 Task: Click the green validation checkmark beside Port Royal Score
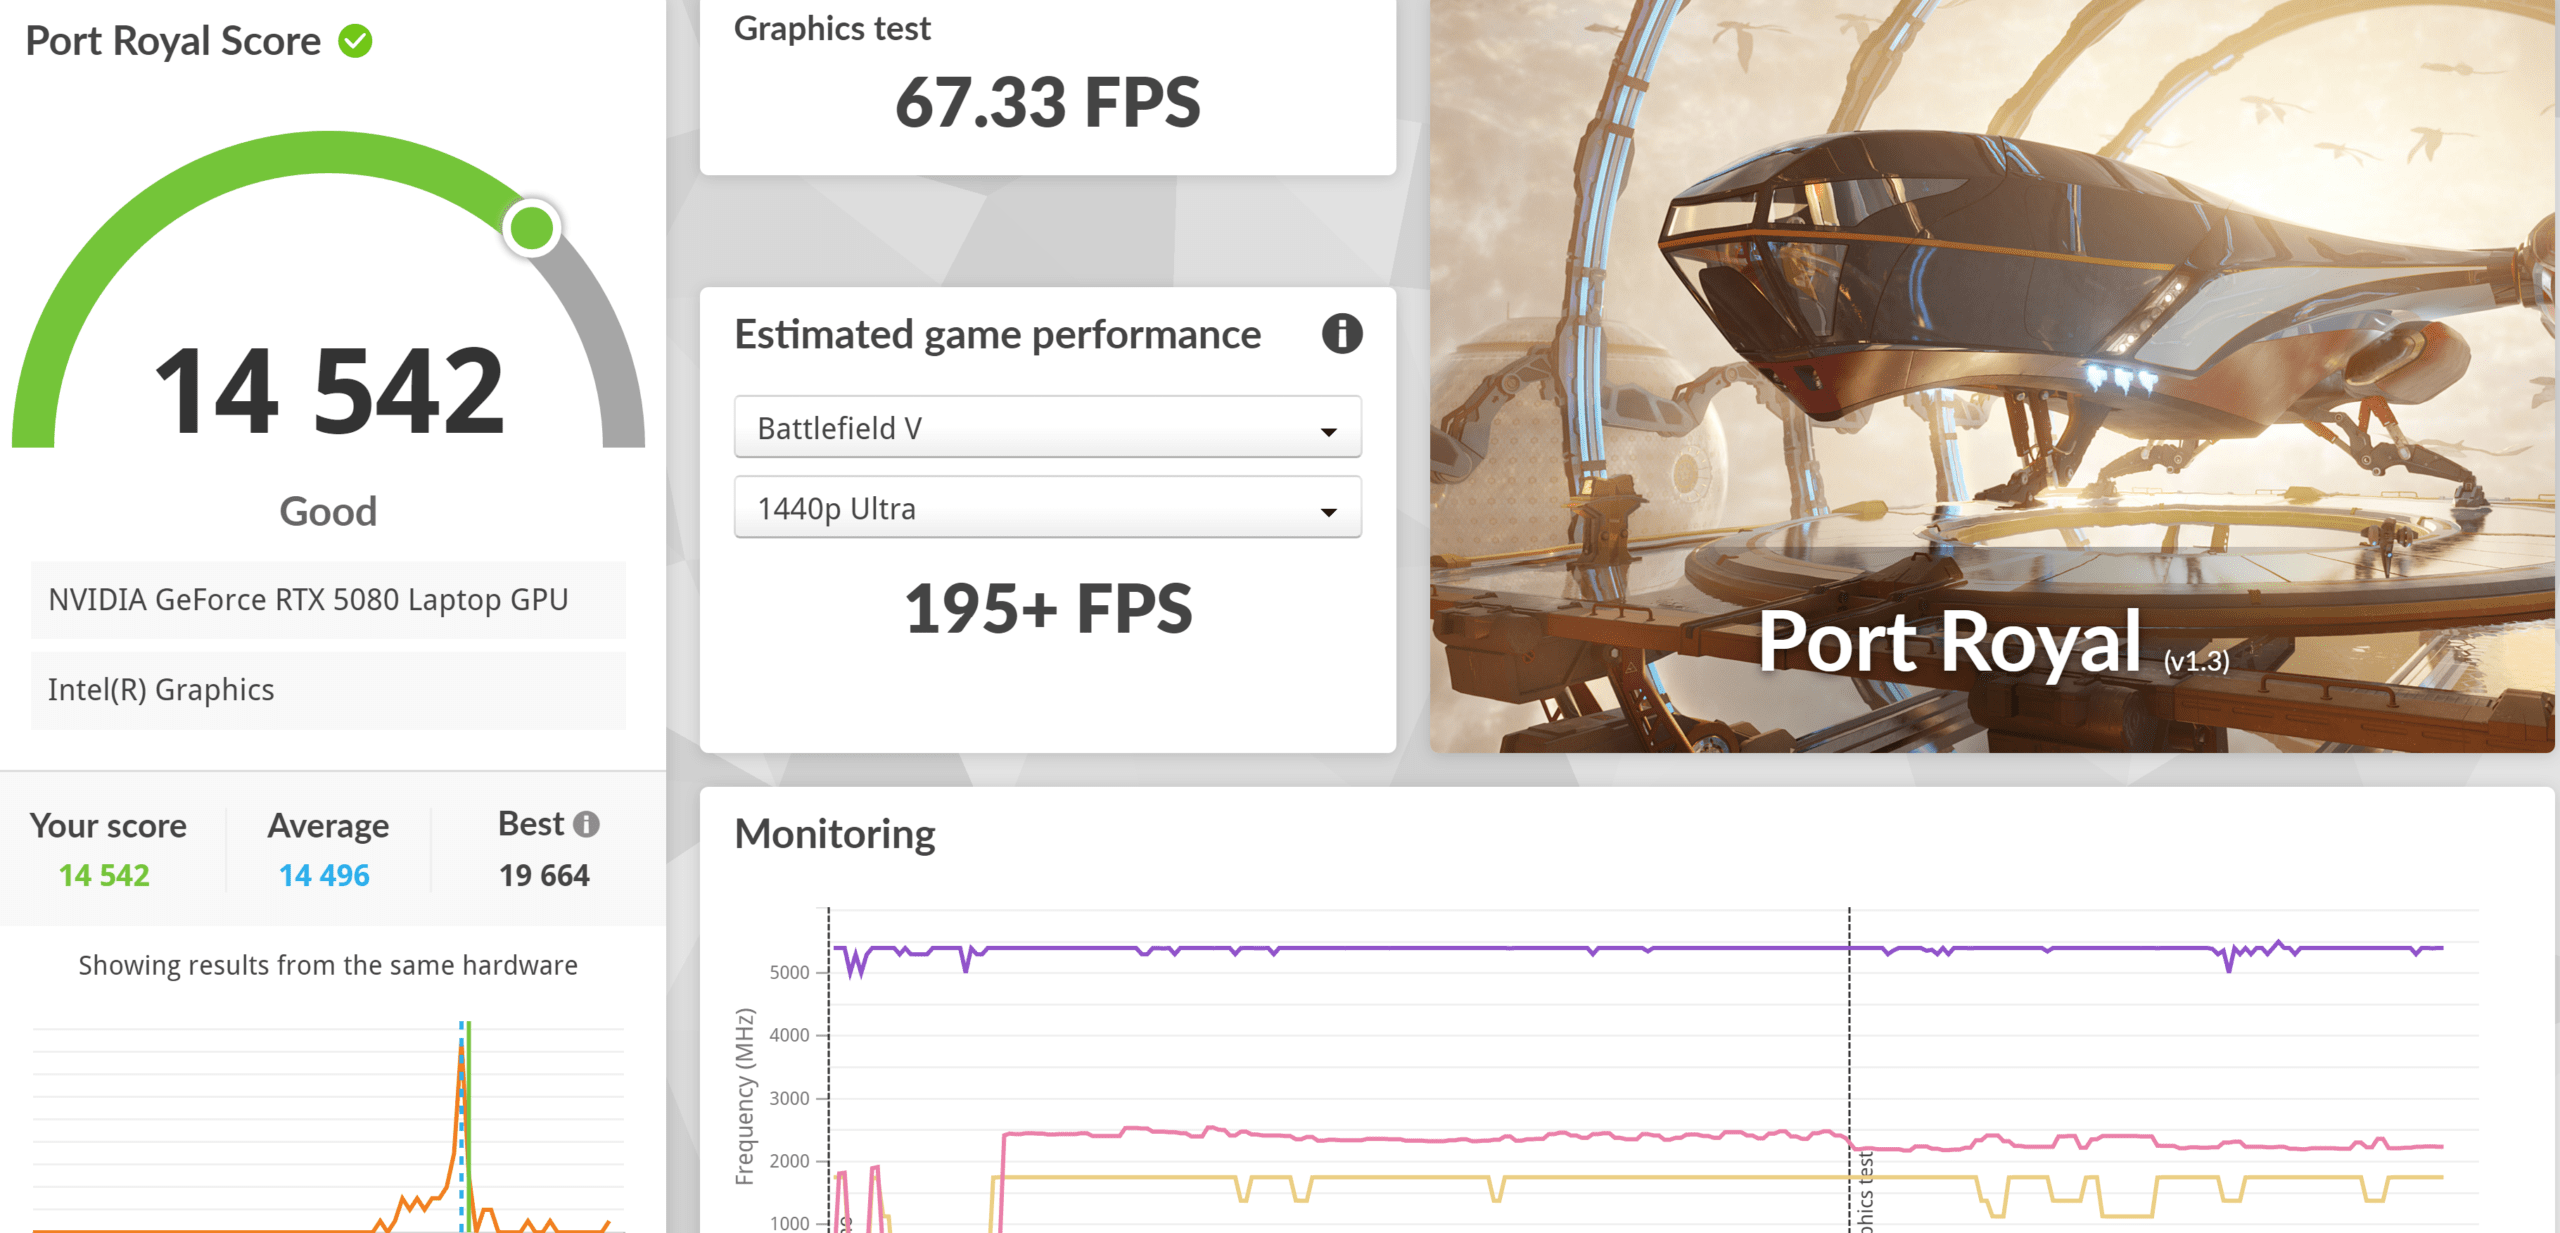355,41
